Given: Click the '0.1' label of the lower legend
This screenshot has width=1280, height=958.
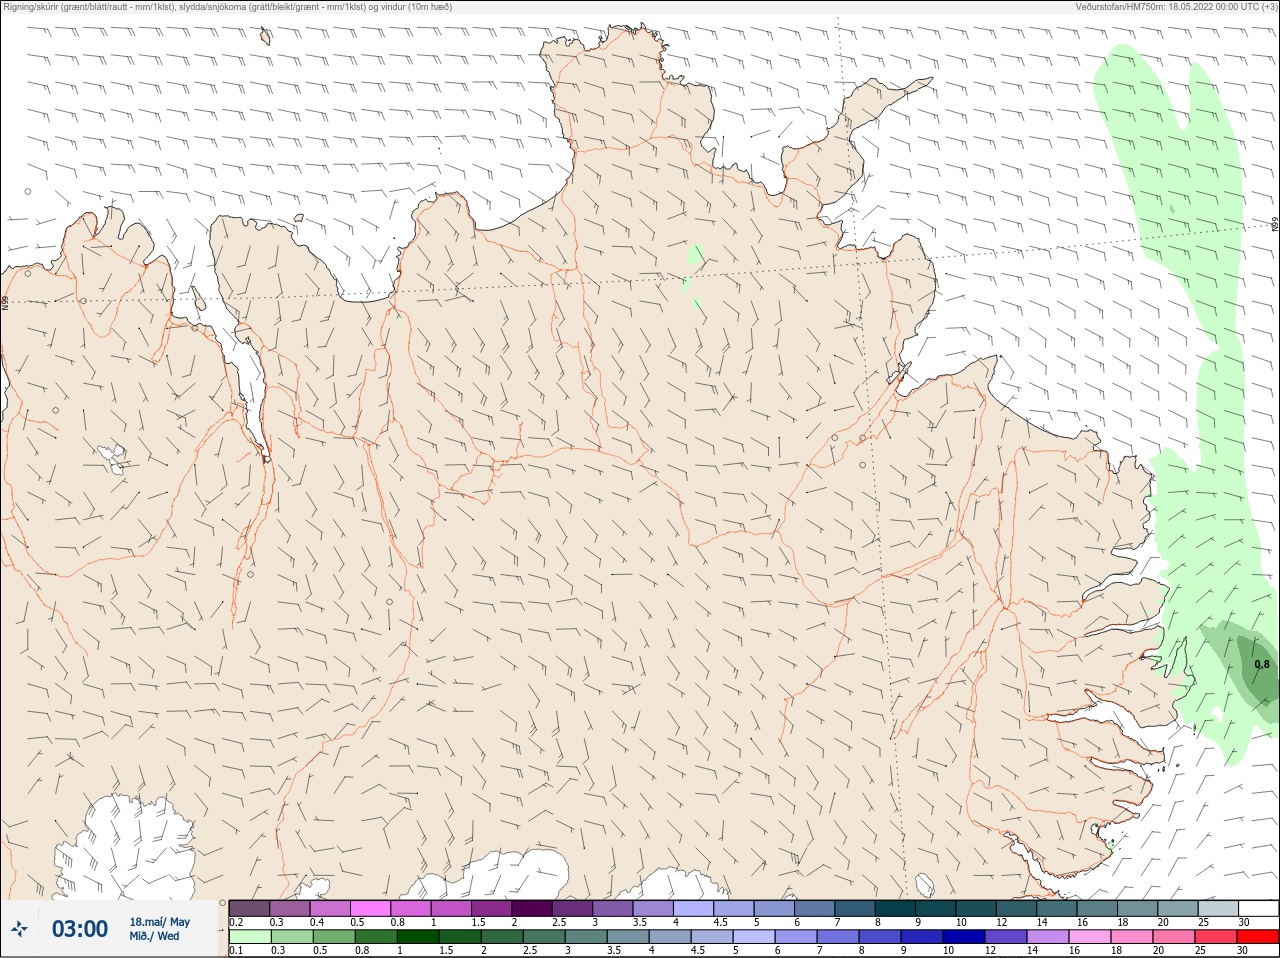Looking at the screenshot, I should [236, 950].
